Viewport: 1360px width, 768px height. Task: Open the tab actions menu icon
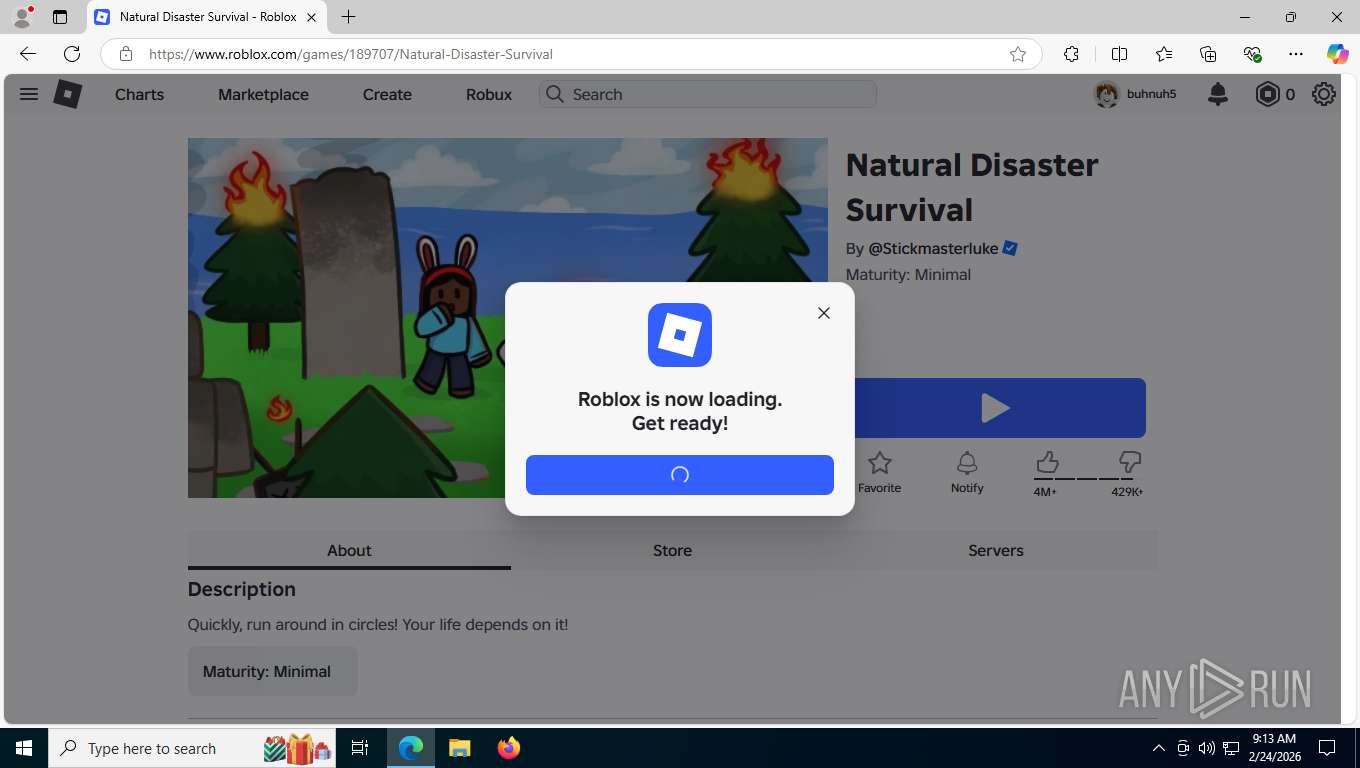coord(60,17)
